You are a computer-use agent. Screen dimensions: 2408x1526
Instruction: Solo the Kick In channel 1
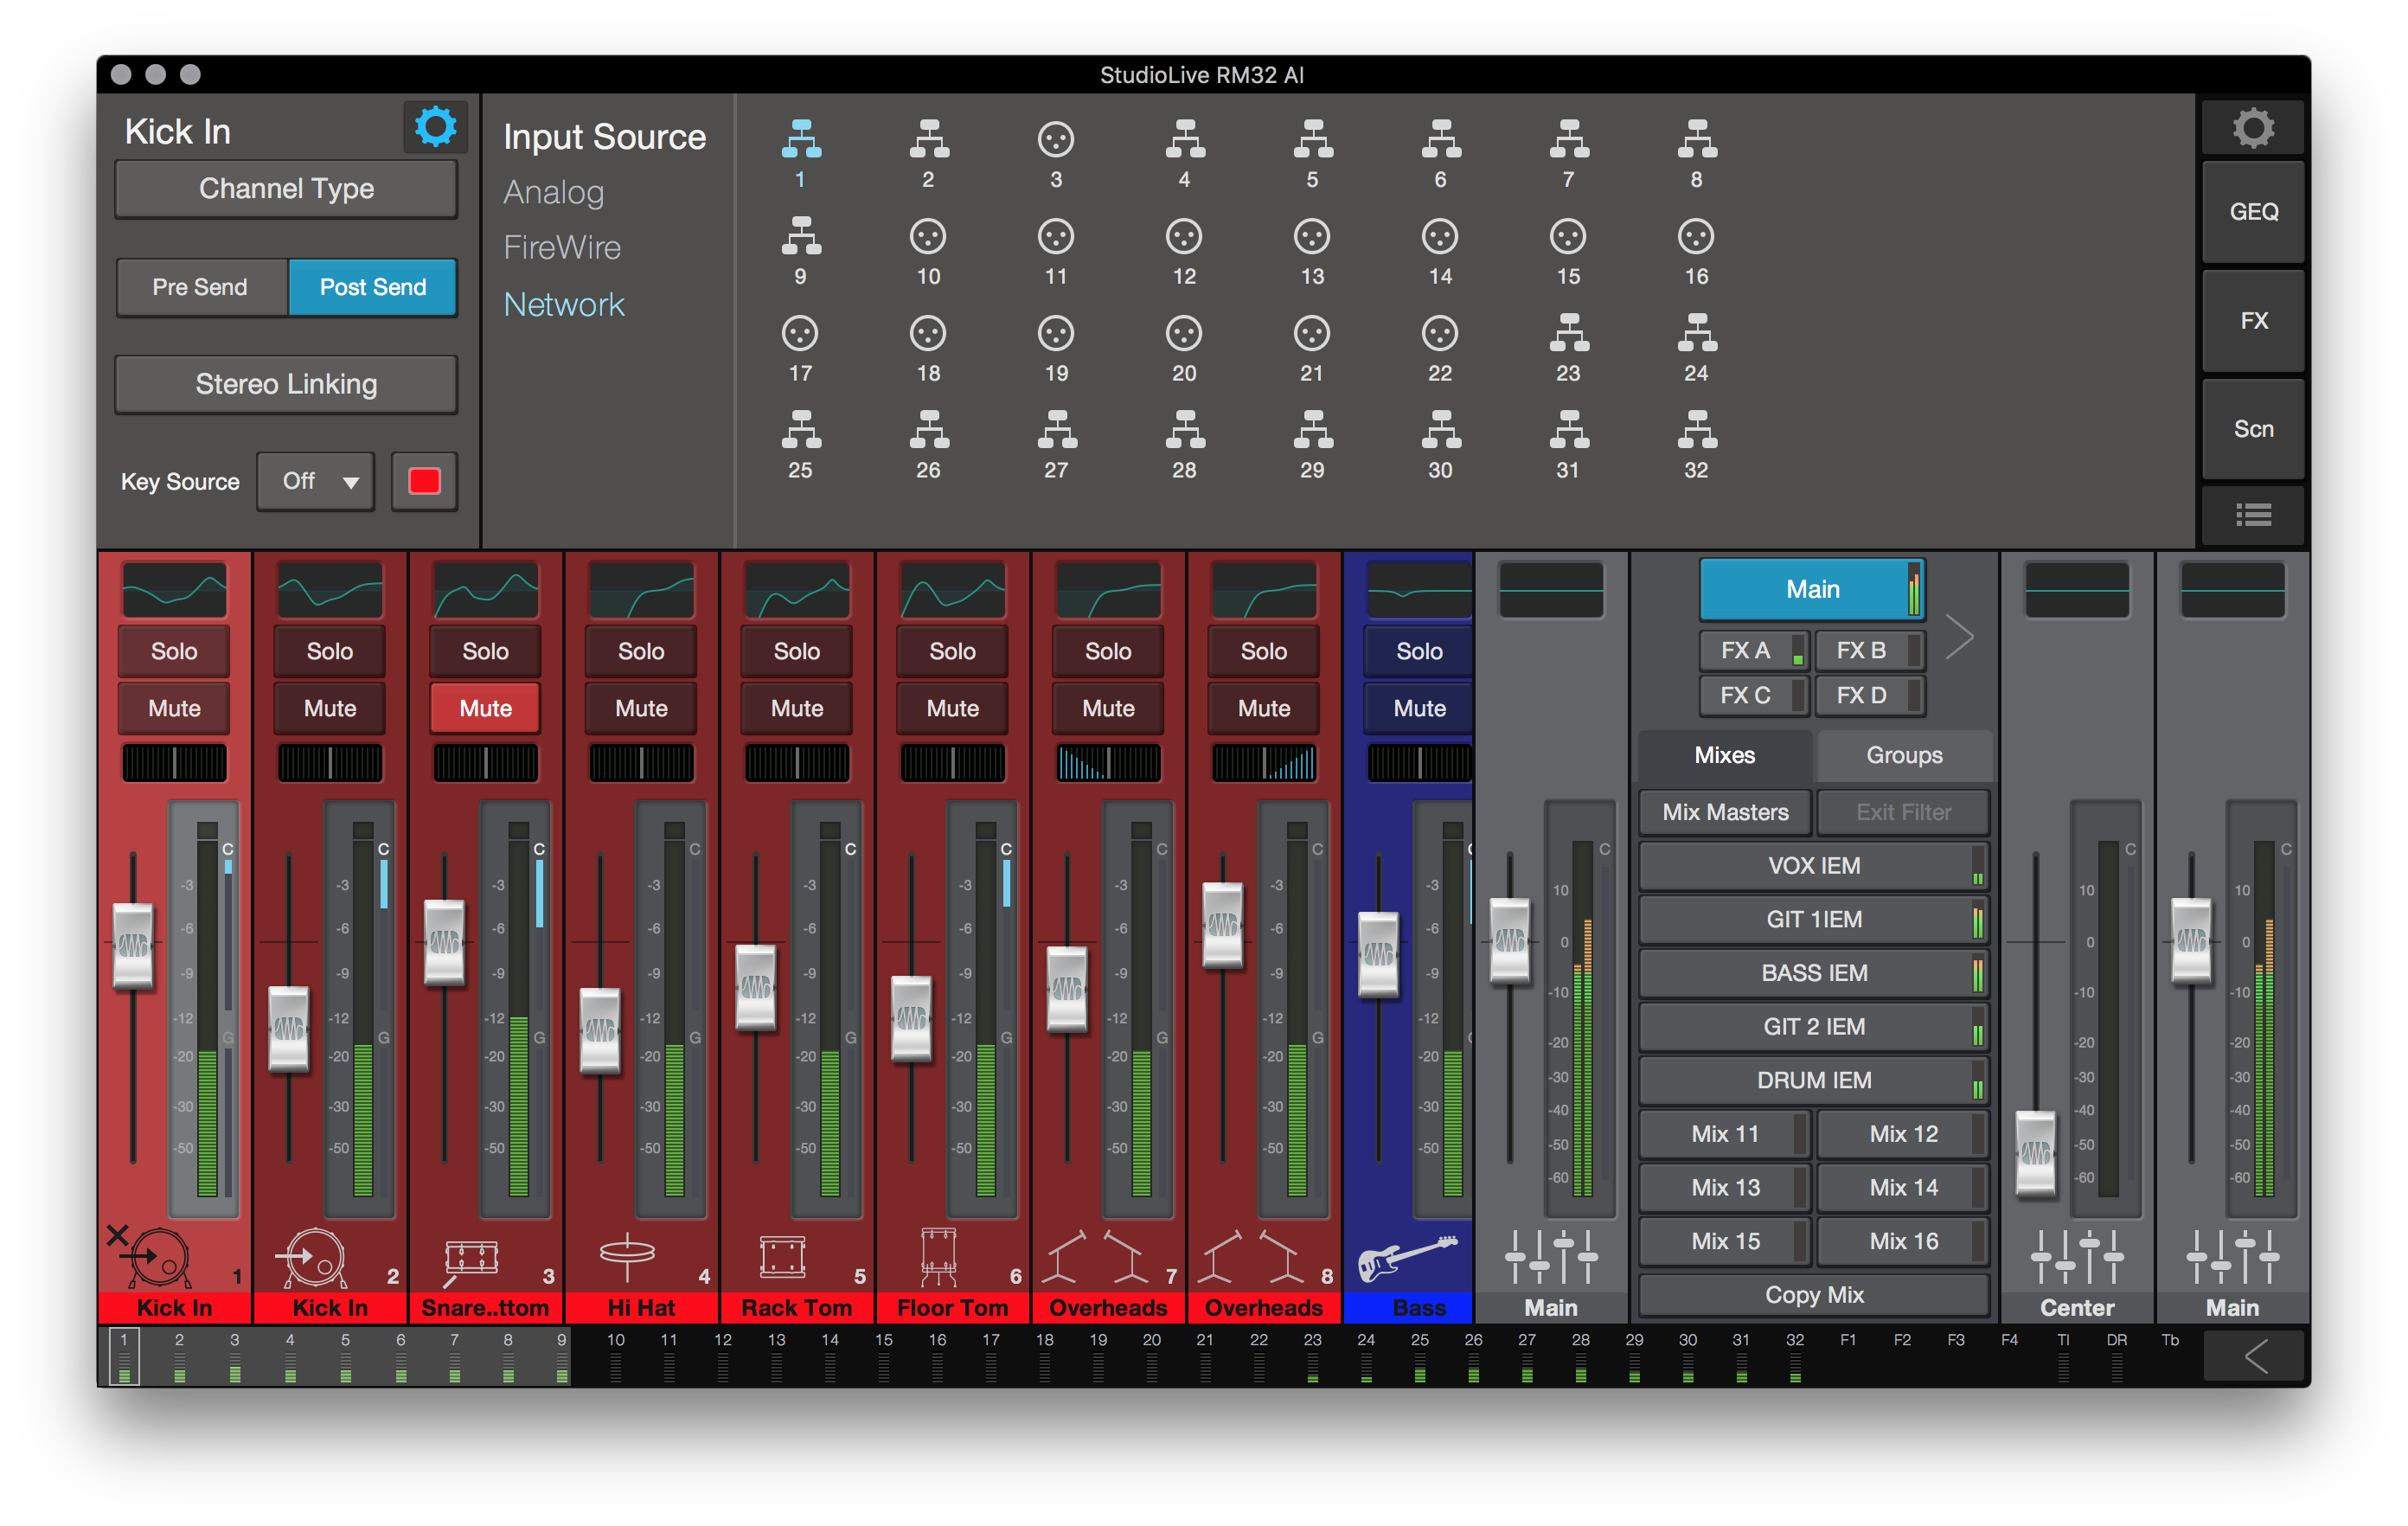click(174, 651)
